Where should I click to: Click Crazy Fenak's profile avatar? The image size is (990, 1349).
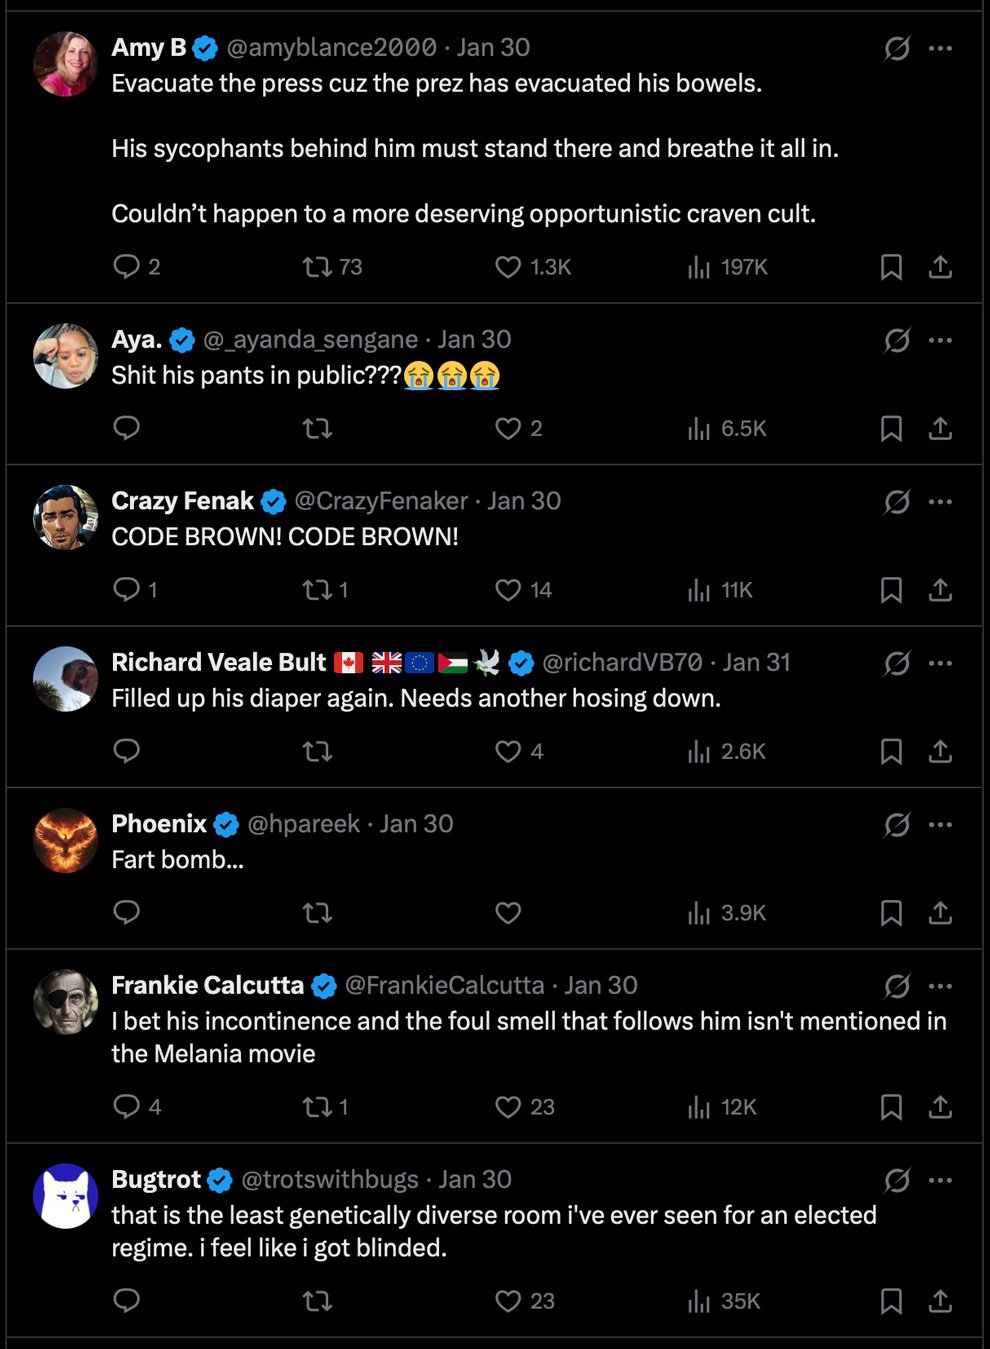(x=66, y=517)
